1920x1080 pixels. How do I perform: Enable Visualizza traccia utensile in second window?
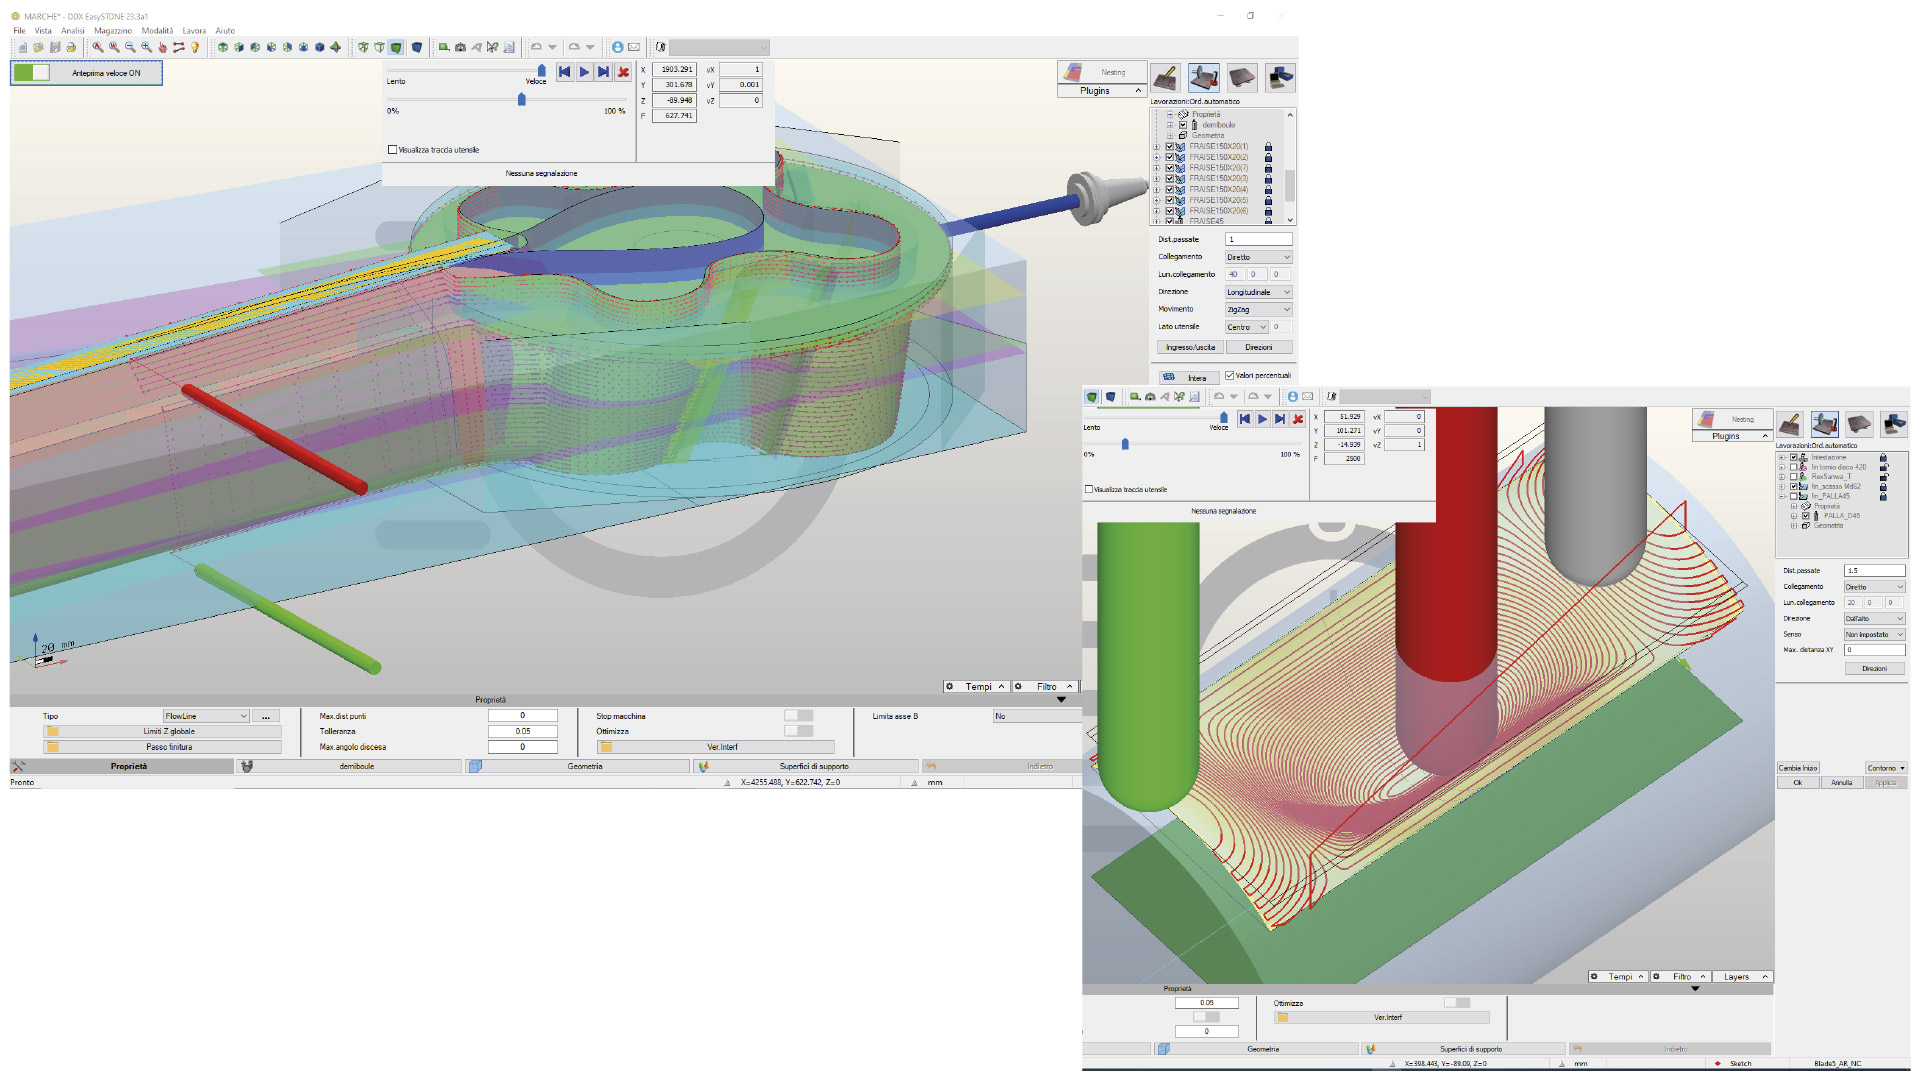click(x=1089, y=490)
